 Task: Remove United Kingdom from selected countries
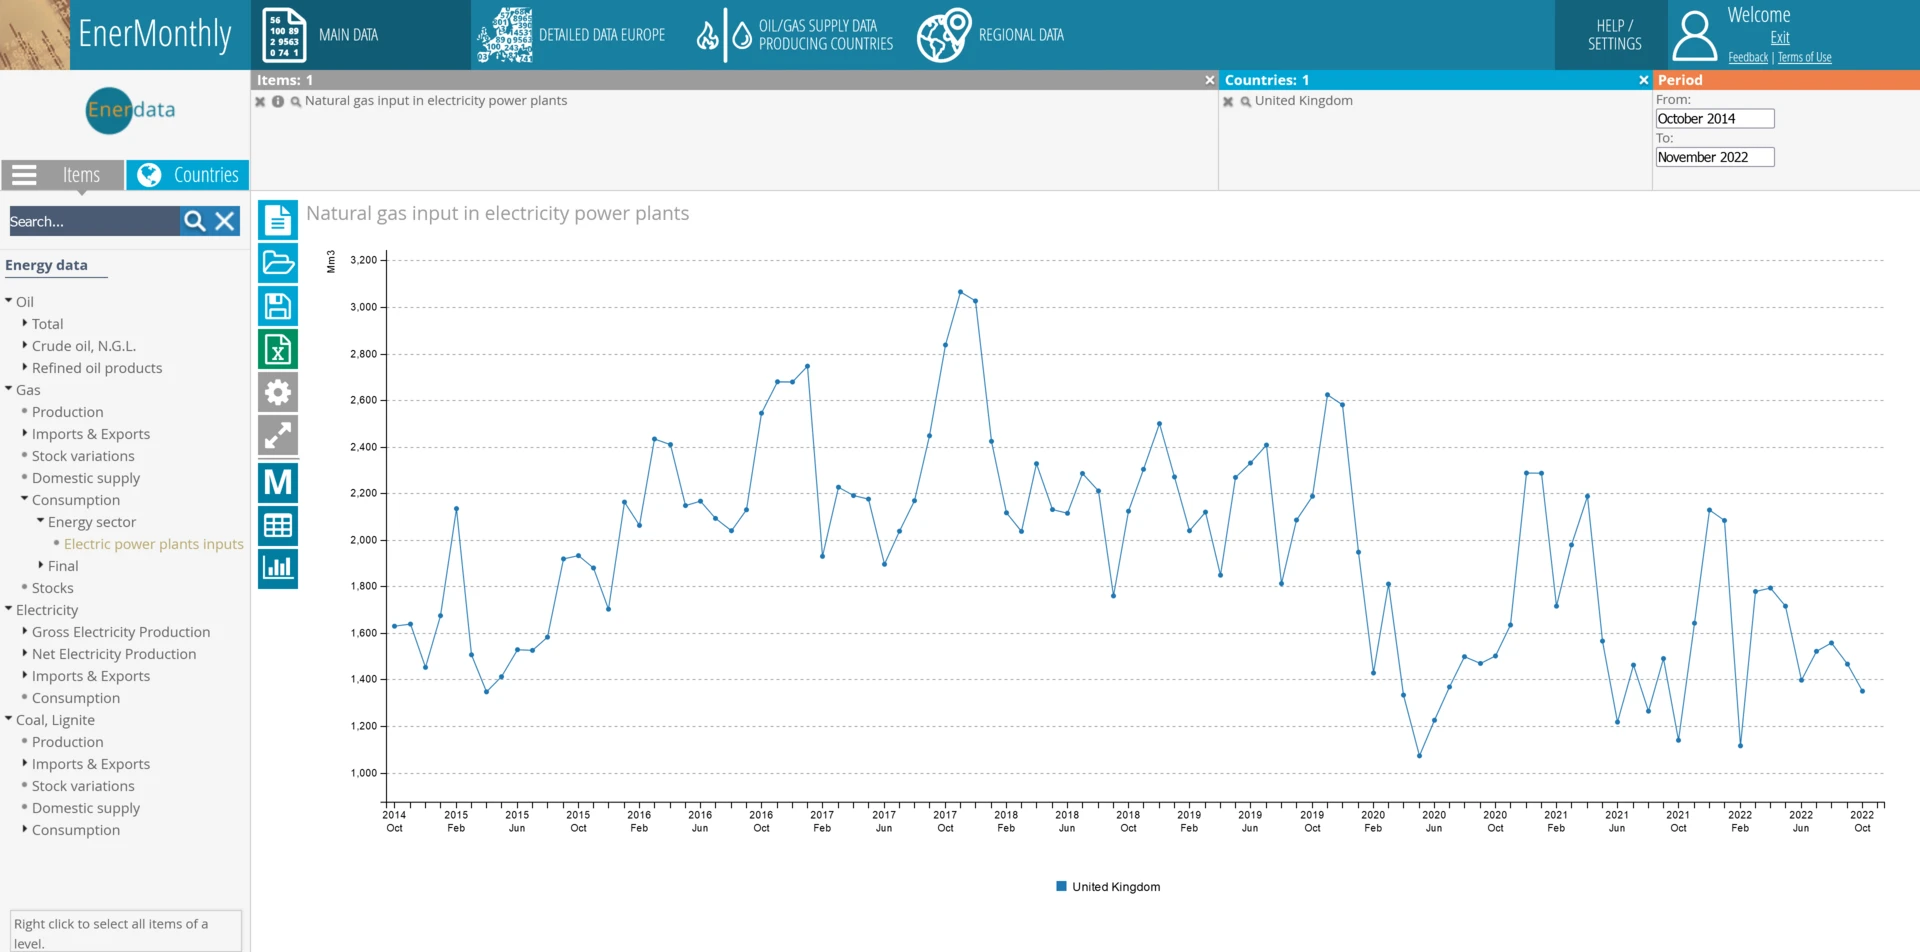[1228, 101]
